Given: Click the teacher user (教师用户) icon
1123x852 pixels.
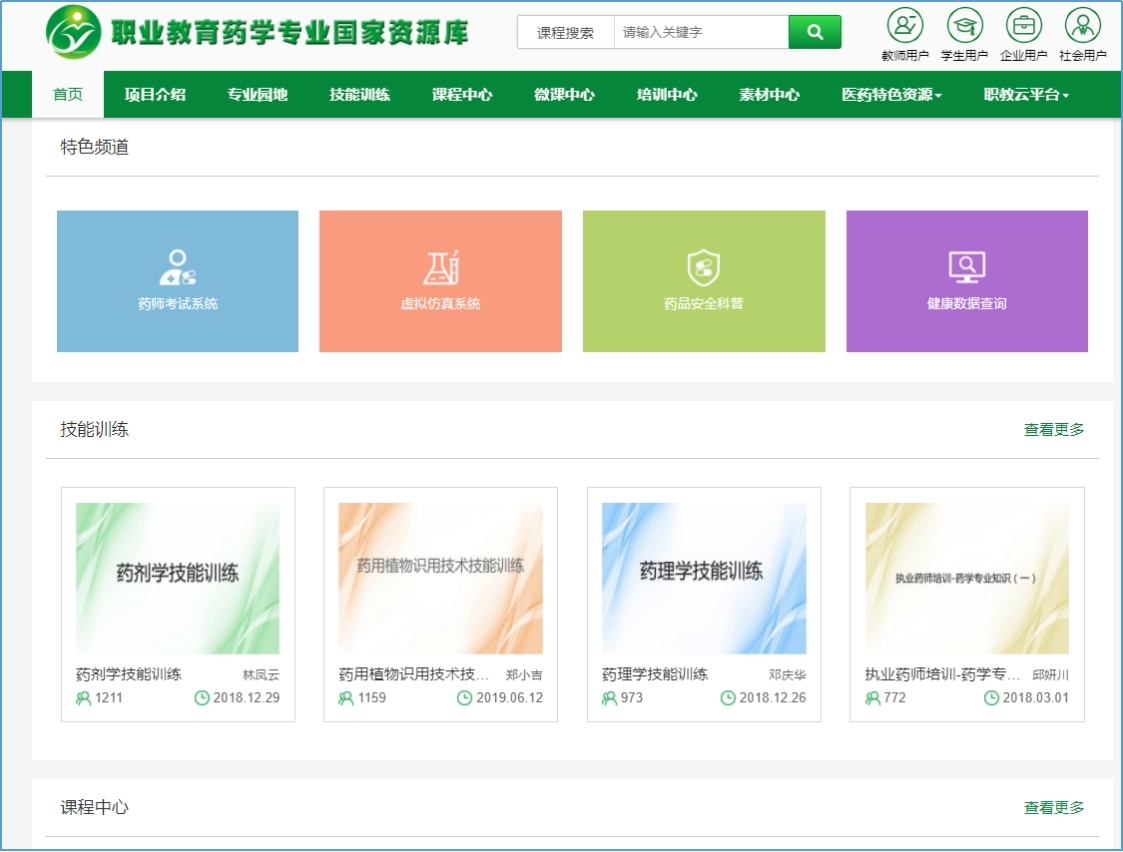Looking at the screenshot, I should [905, 25].
